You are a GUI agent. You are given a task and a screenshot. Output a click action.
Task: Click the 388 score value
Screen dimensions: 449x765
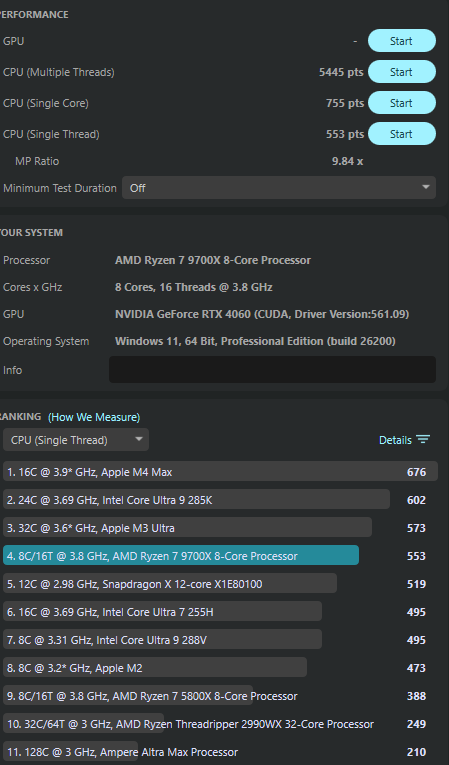tap(416, 696)
